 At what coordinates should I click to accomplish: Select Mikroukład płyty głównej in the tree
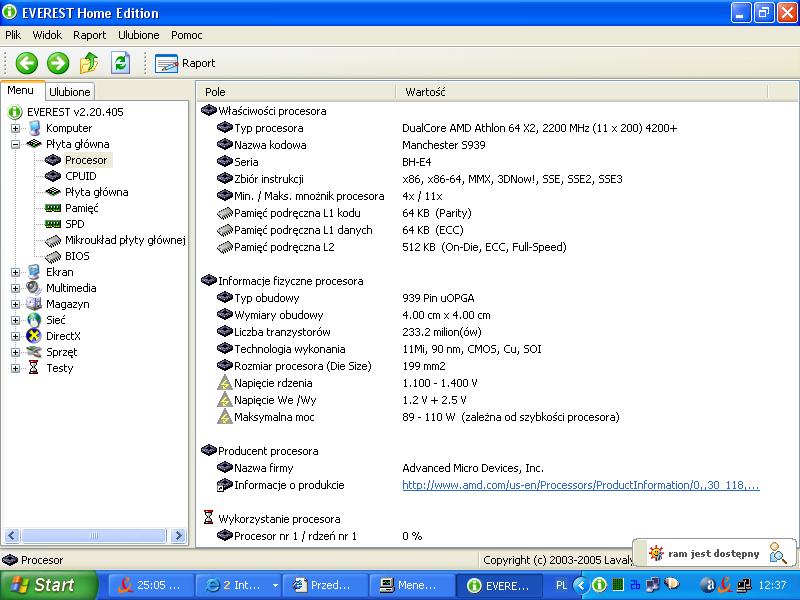(125, 240)
